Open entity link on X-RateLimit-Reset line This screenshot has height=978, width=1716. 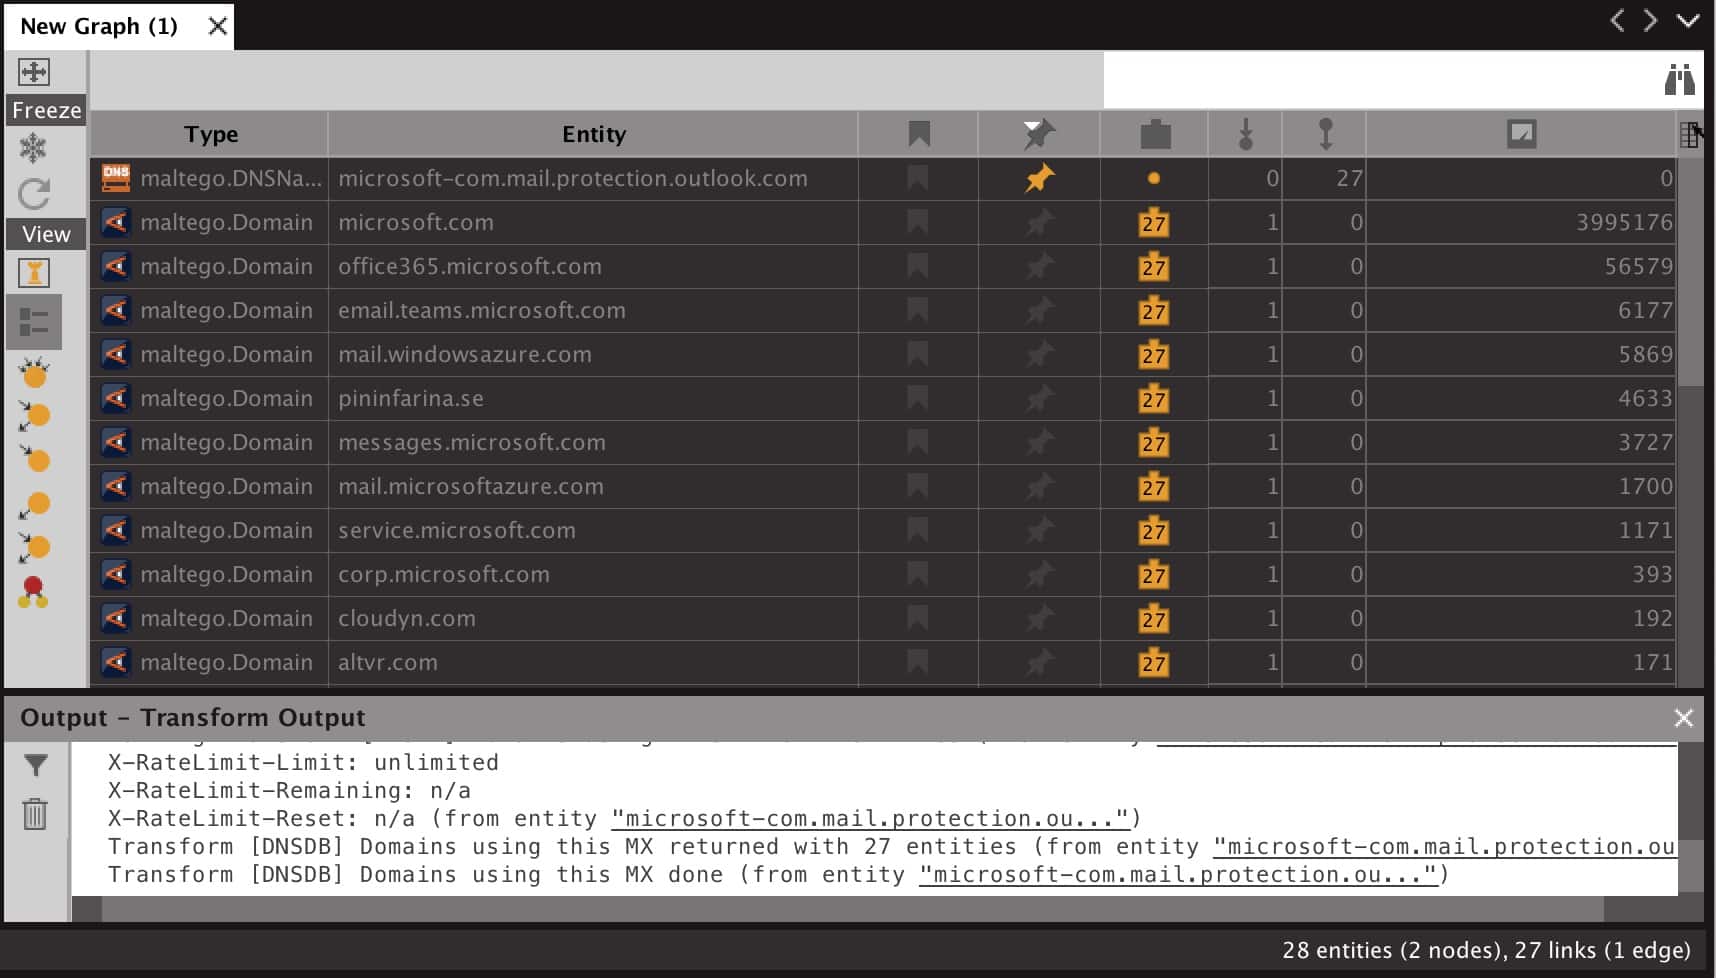click(869, 819)
